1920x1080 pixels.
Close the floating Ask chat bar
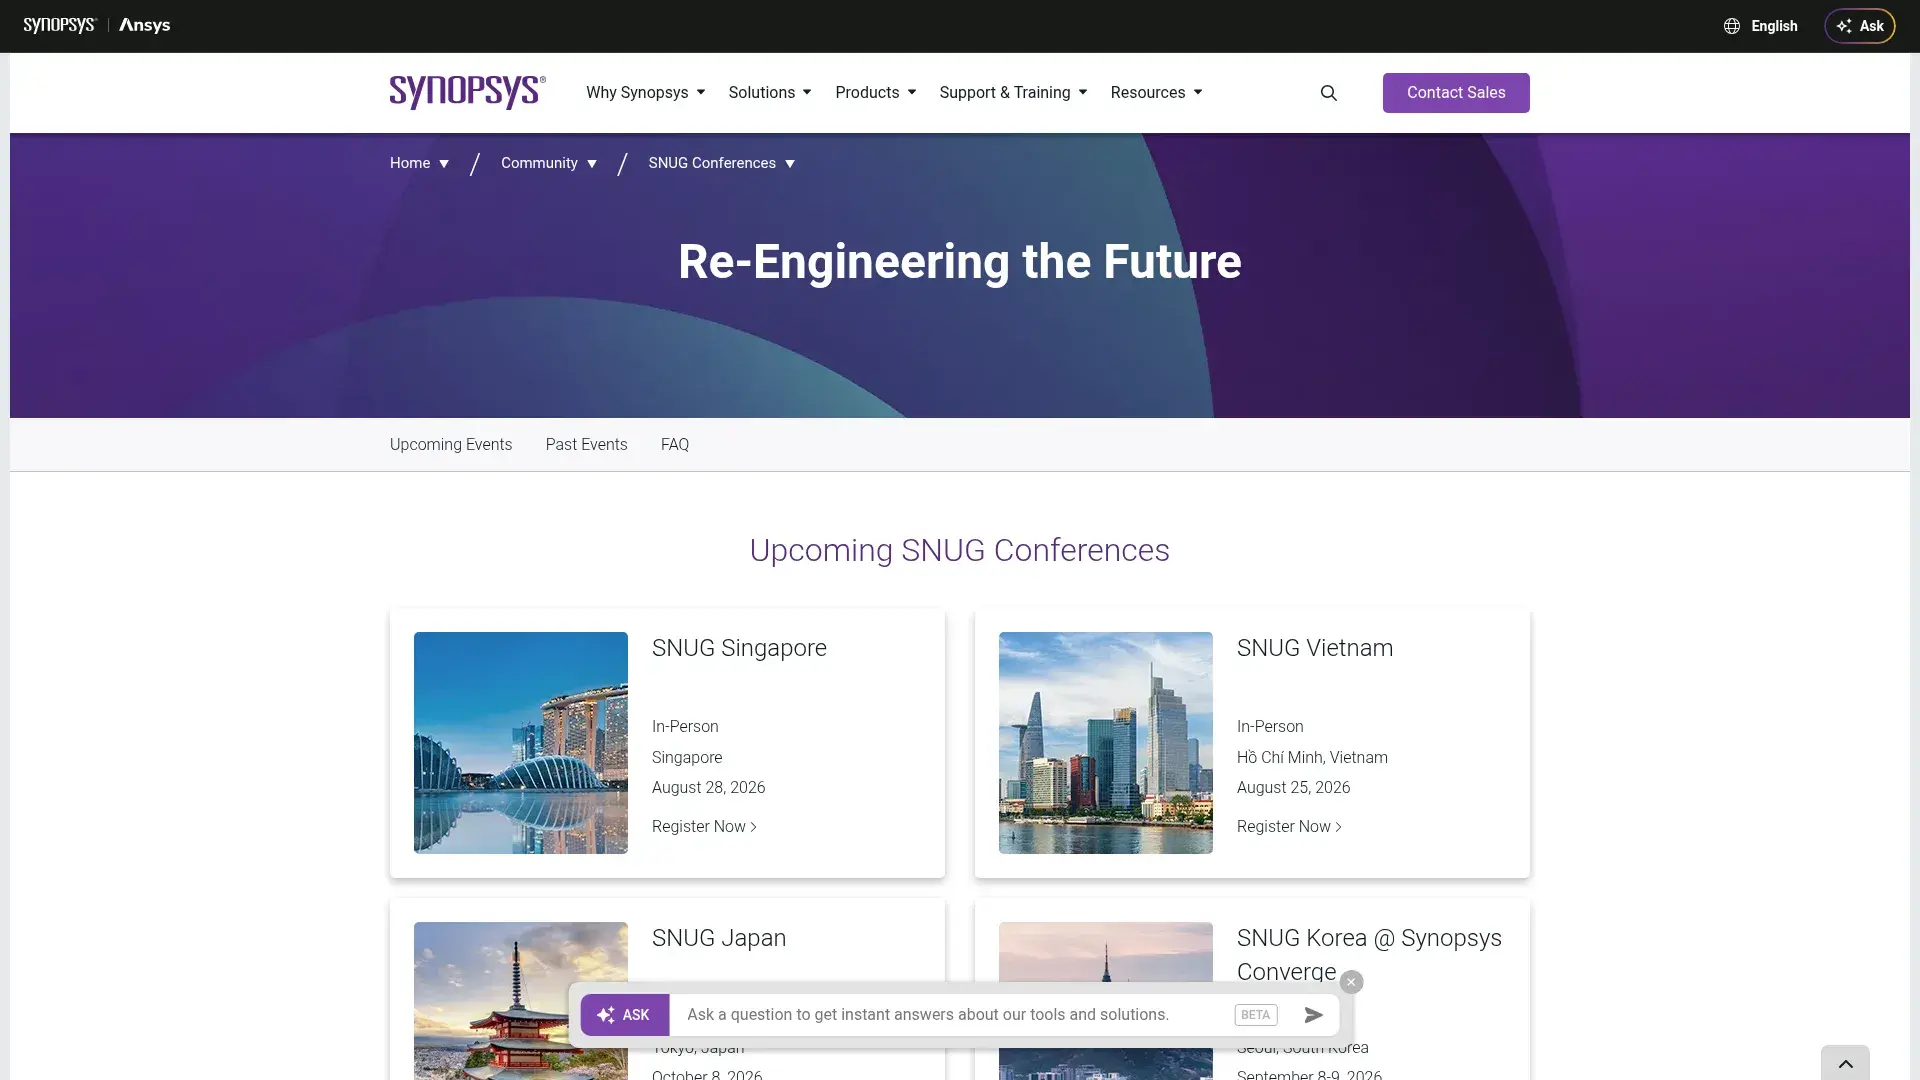click(1351, 982)
